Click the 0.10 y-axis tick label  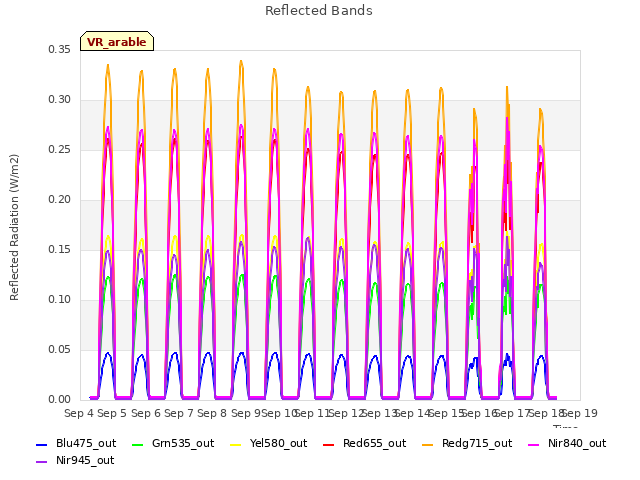[60, 300]
